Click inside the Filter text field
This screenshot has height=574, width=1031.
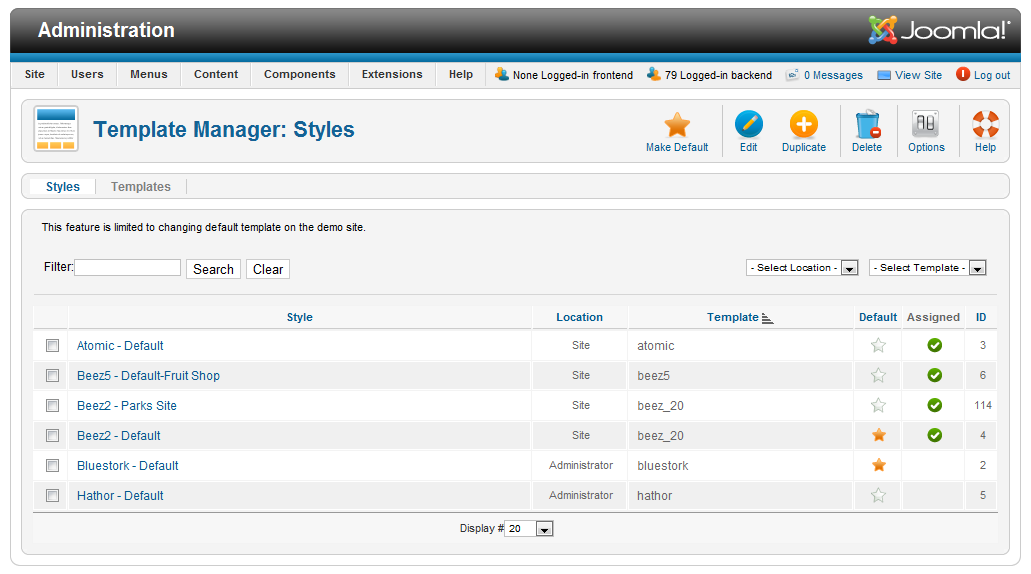click(127, 268)
